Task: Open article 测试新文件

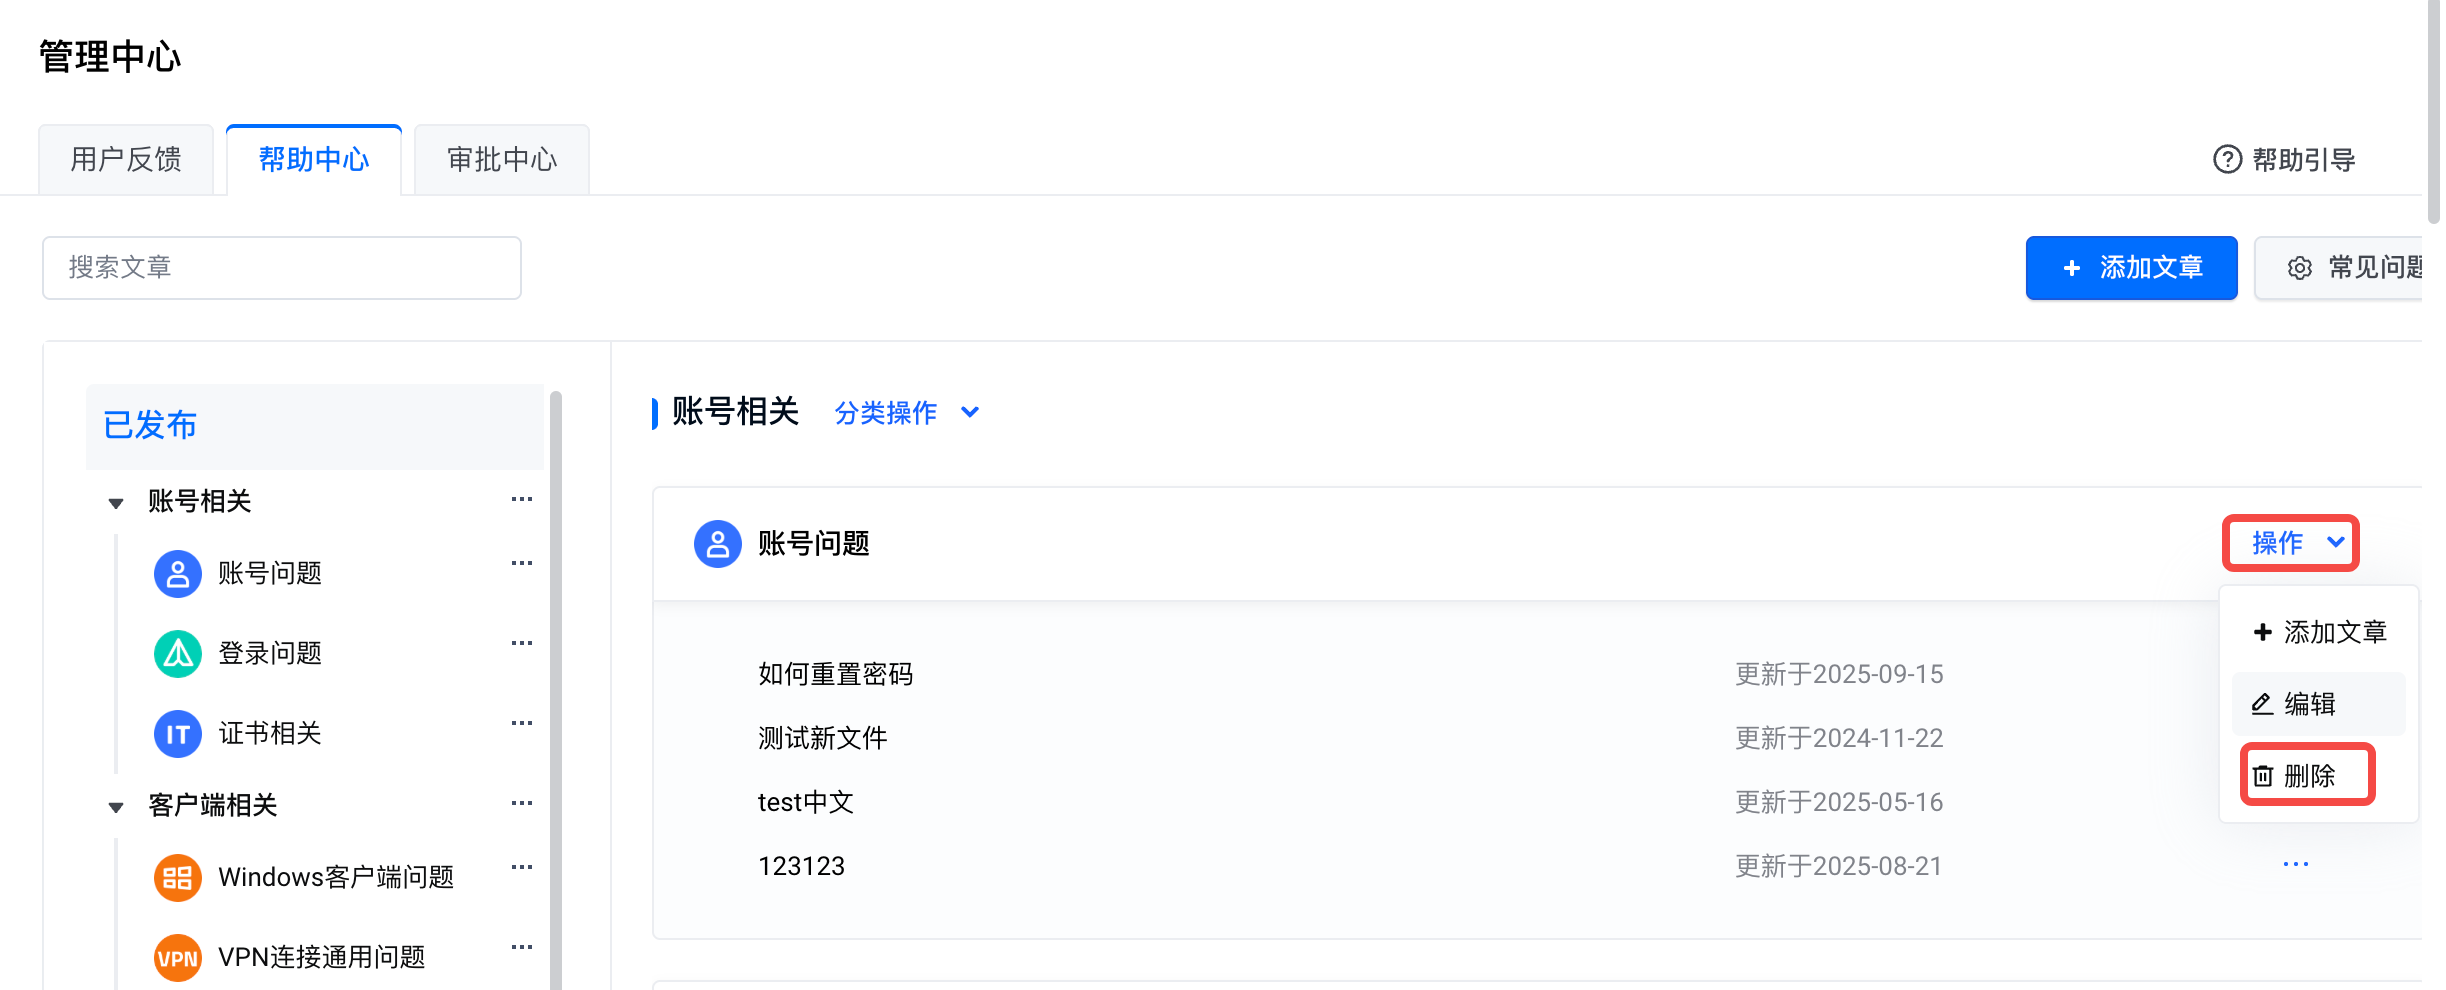Action: (823, 738)
